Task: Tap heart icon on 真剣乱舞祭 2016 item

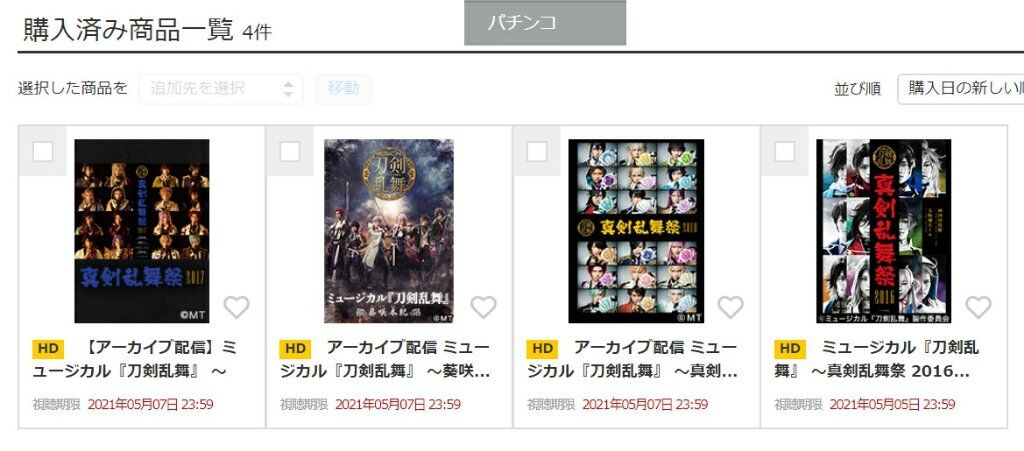Action: pyautogui.click(x=978, y=307)
